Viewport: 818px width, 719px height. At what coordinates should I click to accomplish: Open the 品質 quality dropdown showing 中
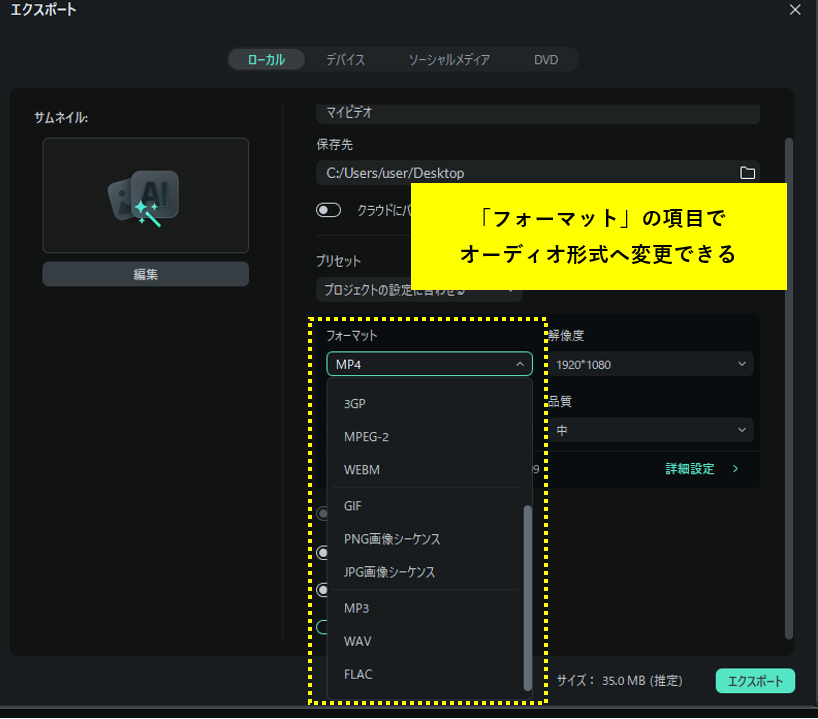(651, 429)
